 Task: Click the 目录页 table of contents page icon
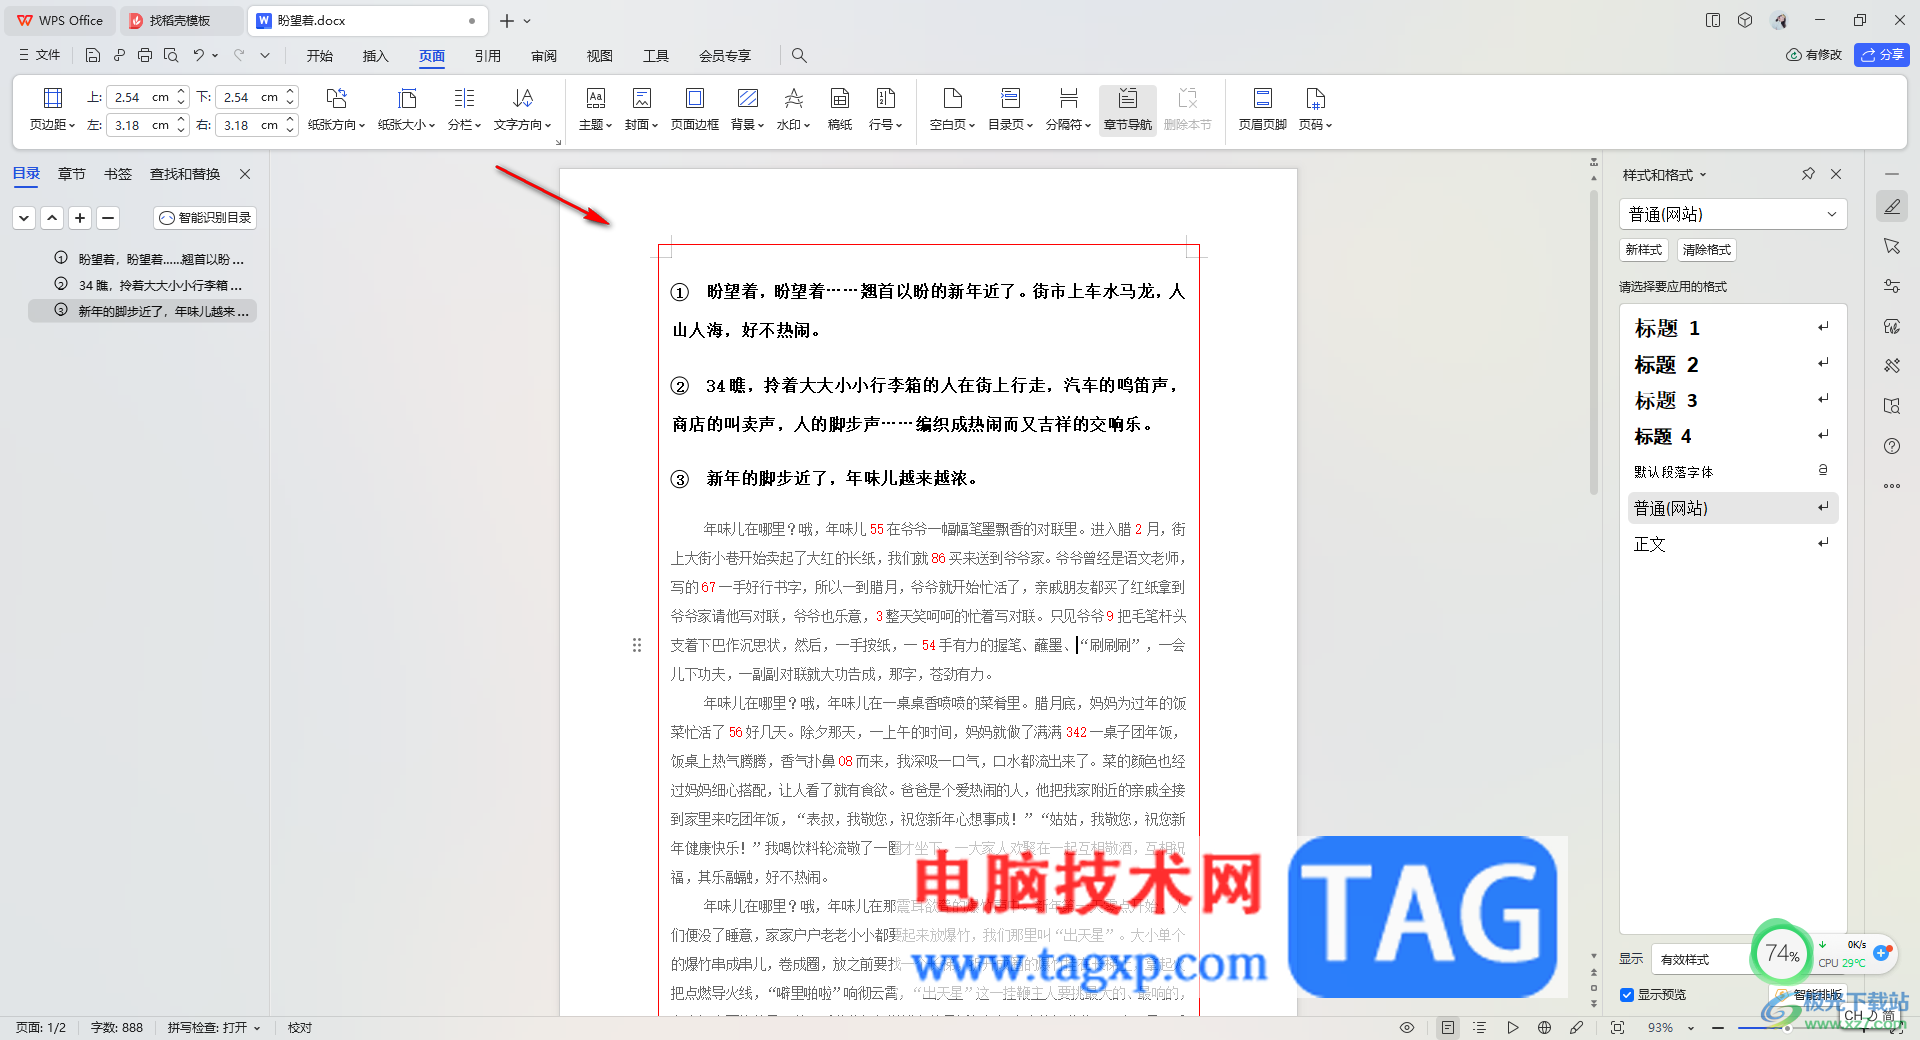click(x=1010, y=98)
